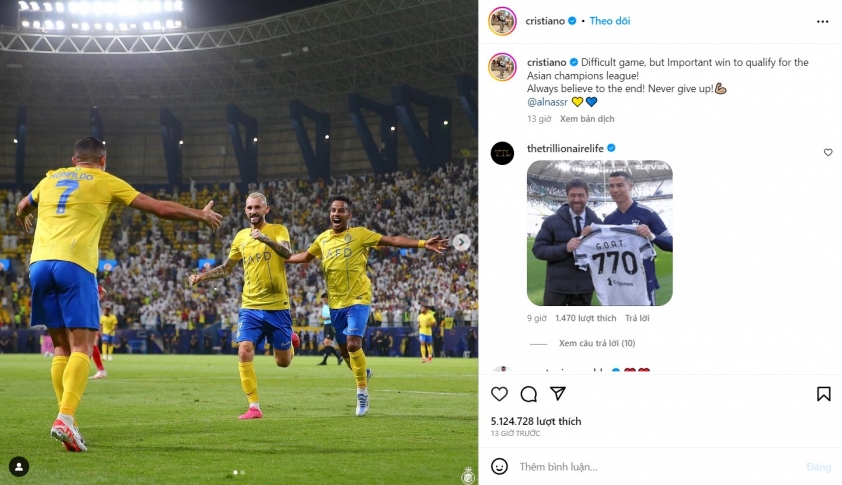Open the 5.124.728 lượt thích likes list
The width and height of the screenshot is (842, 485).
pyautogui.click(x=536, y=421)
